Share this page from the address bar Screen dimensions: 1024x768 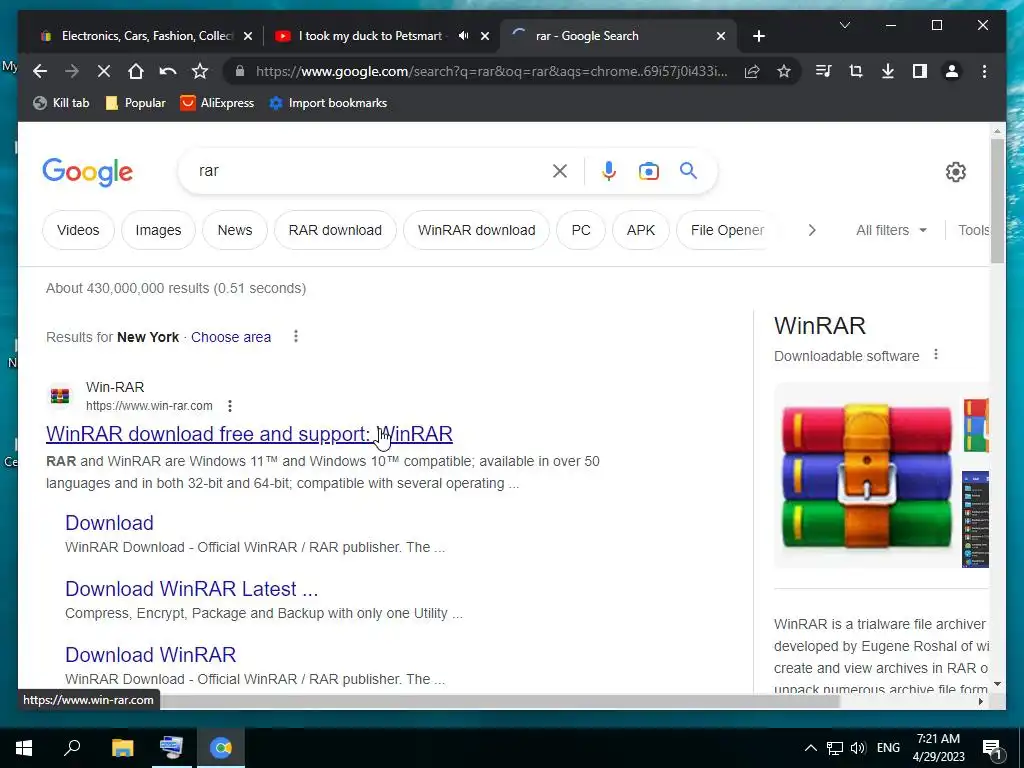[x=752, y=71]
